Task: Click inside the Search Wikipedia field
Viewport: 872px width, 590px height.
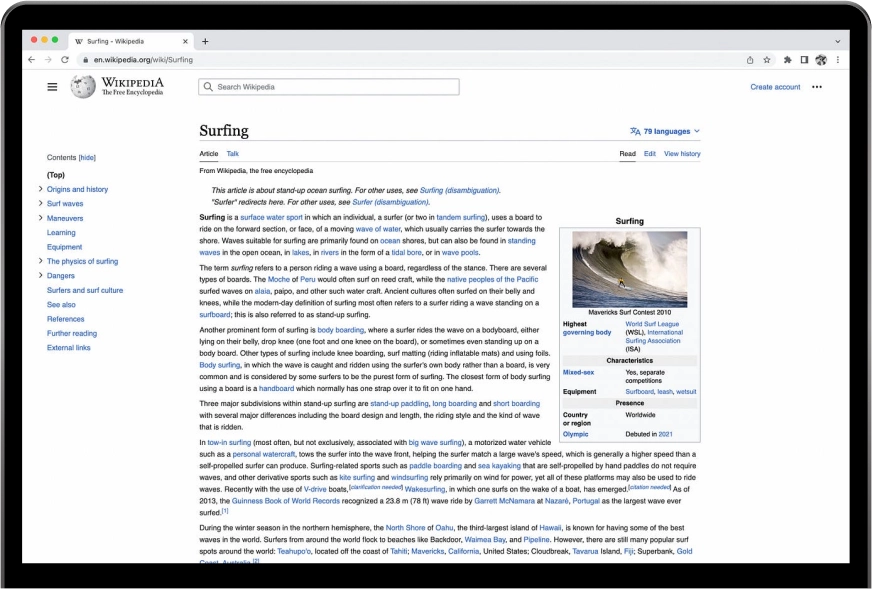Action: pyautogui.click(x=330, y=87)
